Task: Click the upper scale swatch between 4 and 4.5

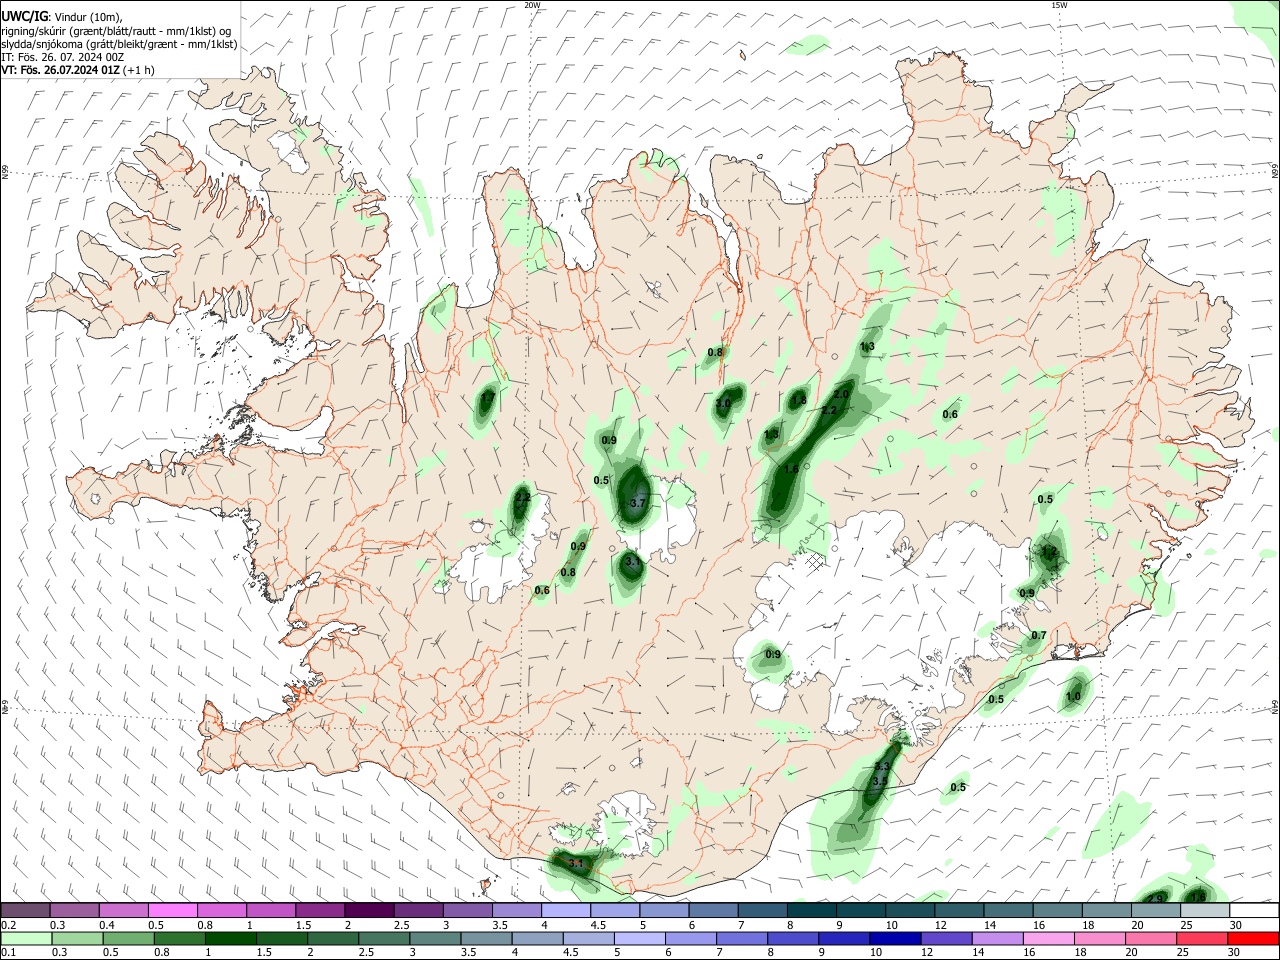Action: (565, 910)
